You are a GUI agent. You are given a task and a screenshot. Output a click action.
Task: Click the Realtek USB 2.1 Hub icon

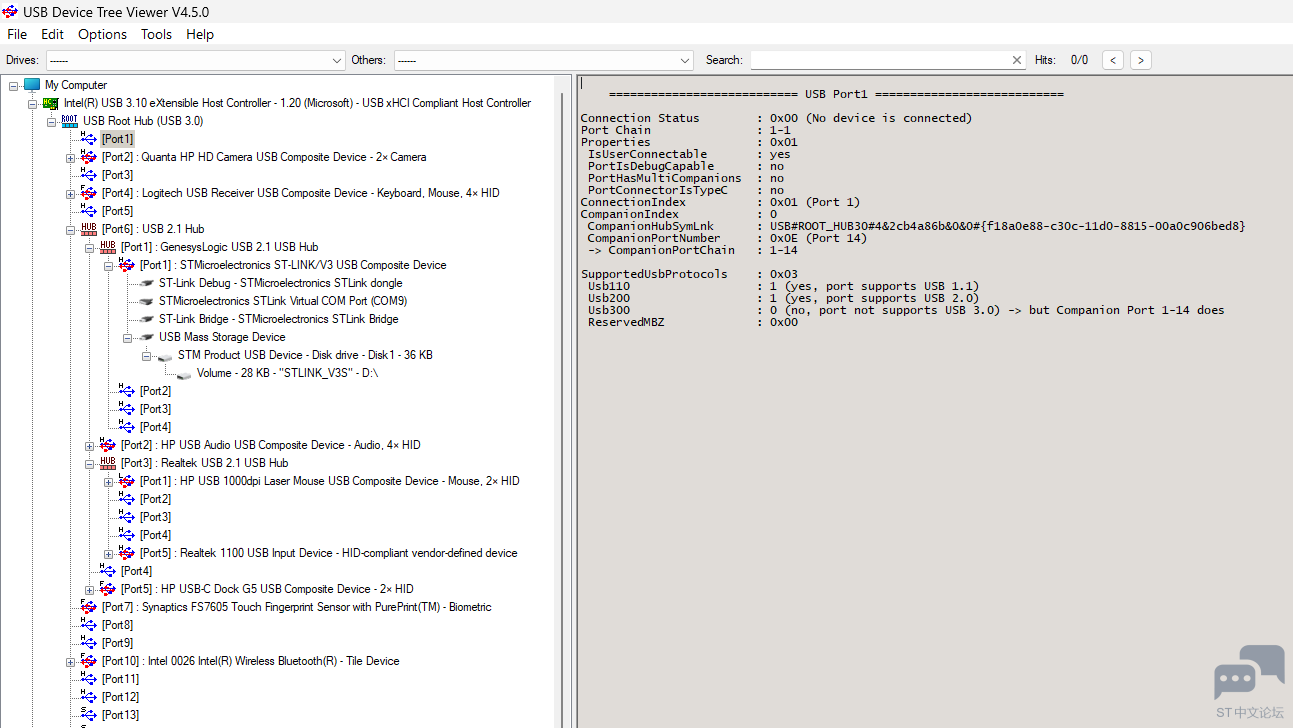tap(107, 463)
